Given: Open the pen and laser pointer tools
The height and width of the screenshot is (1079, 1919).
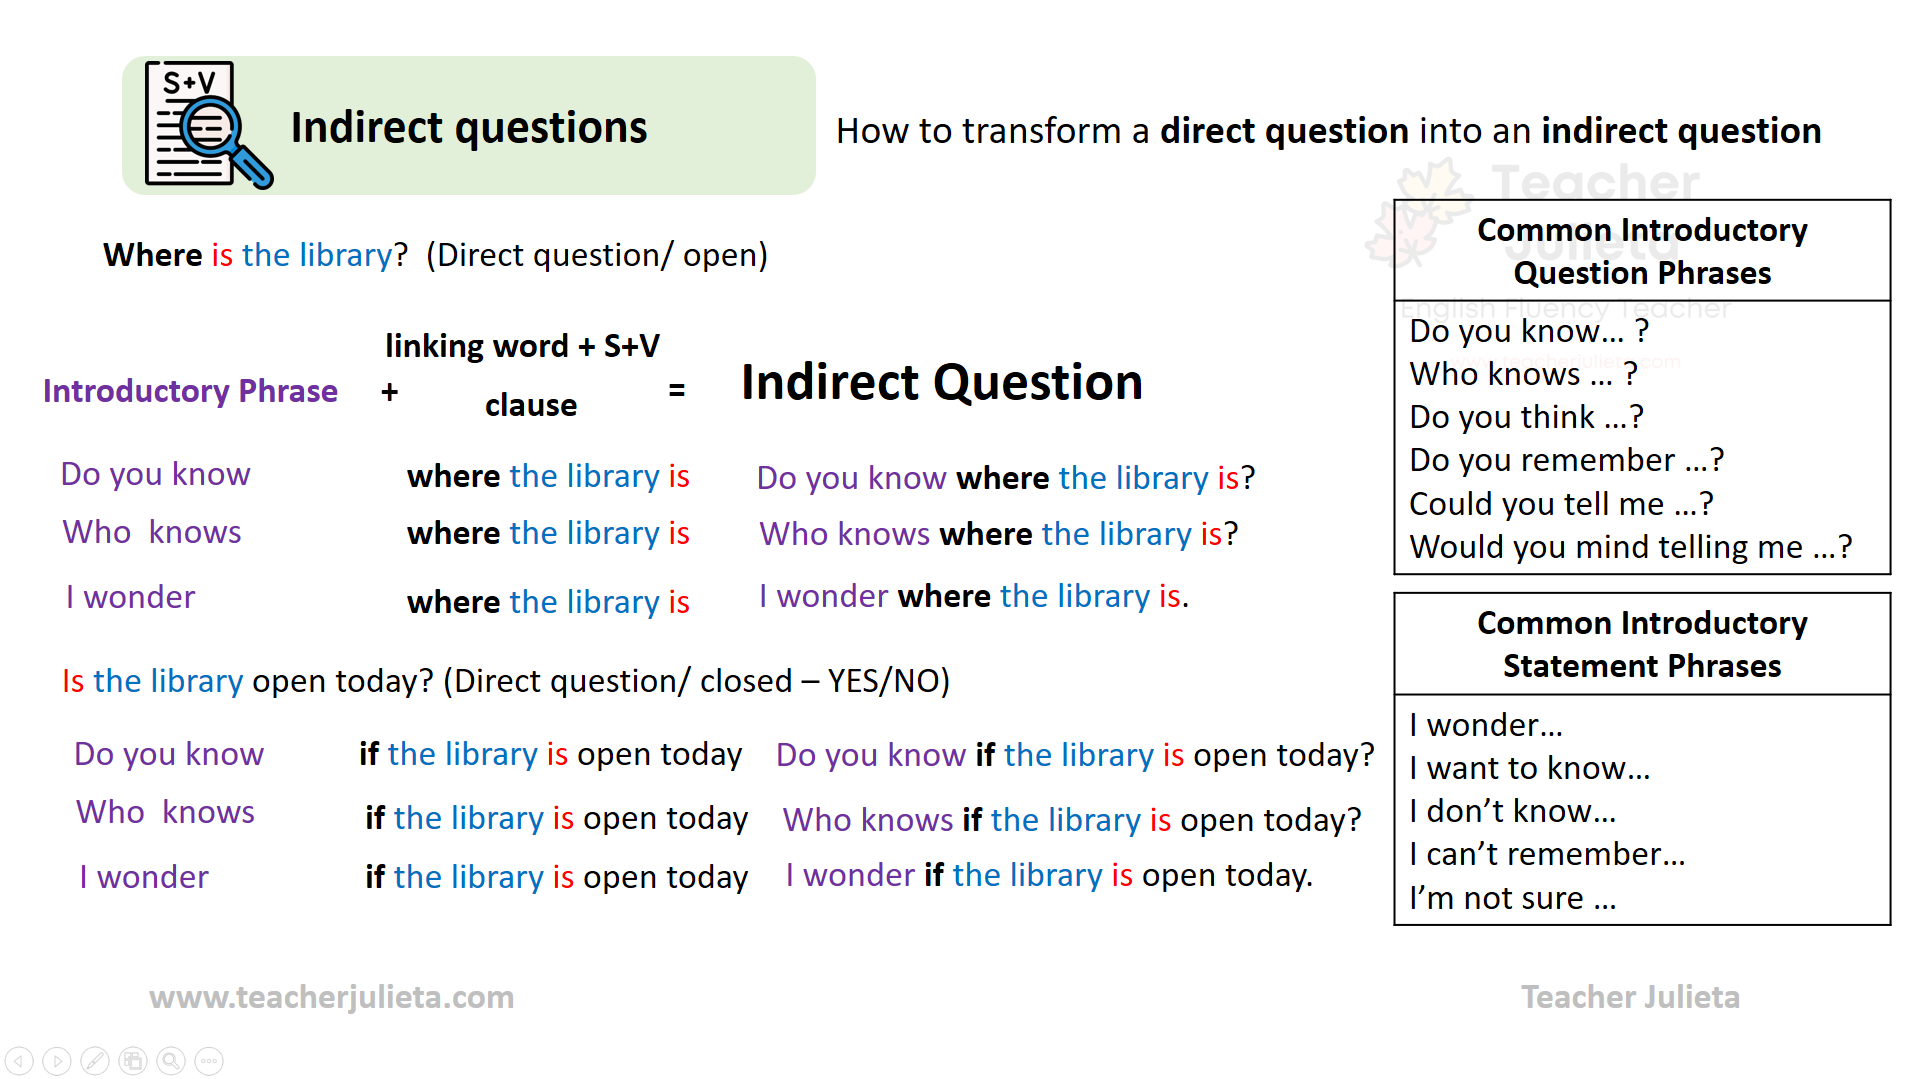Looking at the screenshot, I should pyautogui.click(x=95, y=1060).
